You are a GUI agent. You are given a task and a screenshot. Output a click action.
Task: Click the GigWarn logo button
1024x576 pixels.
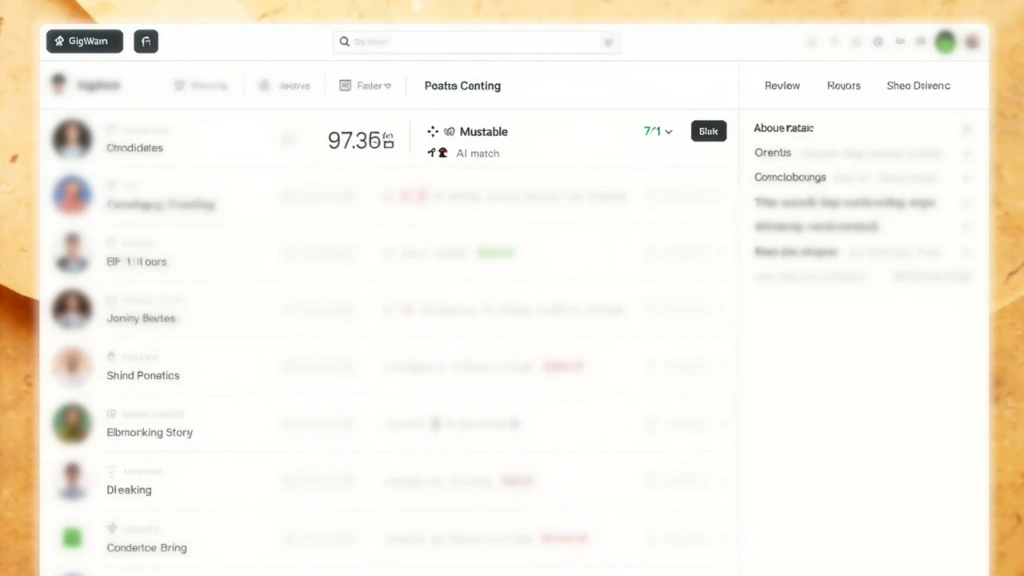84,41
